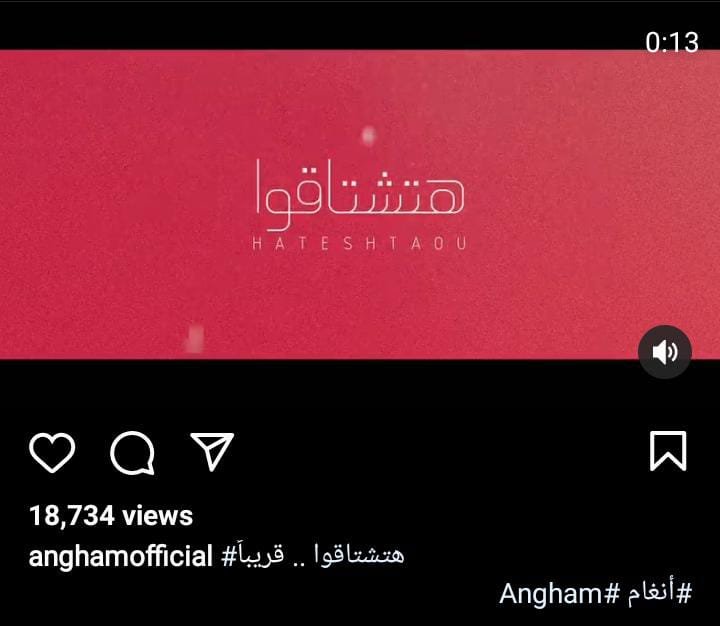Screen dimensions: 720x626
Task: Mute the video using the speaker button
Action: click(664, 352)
